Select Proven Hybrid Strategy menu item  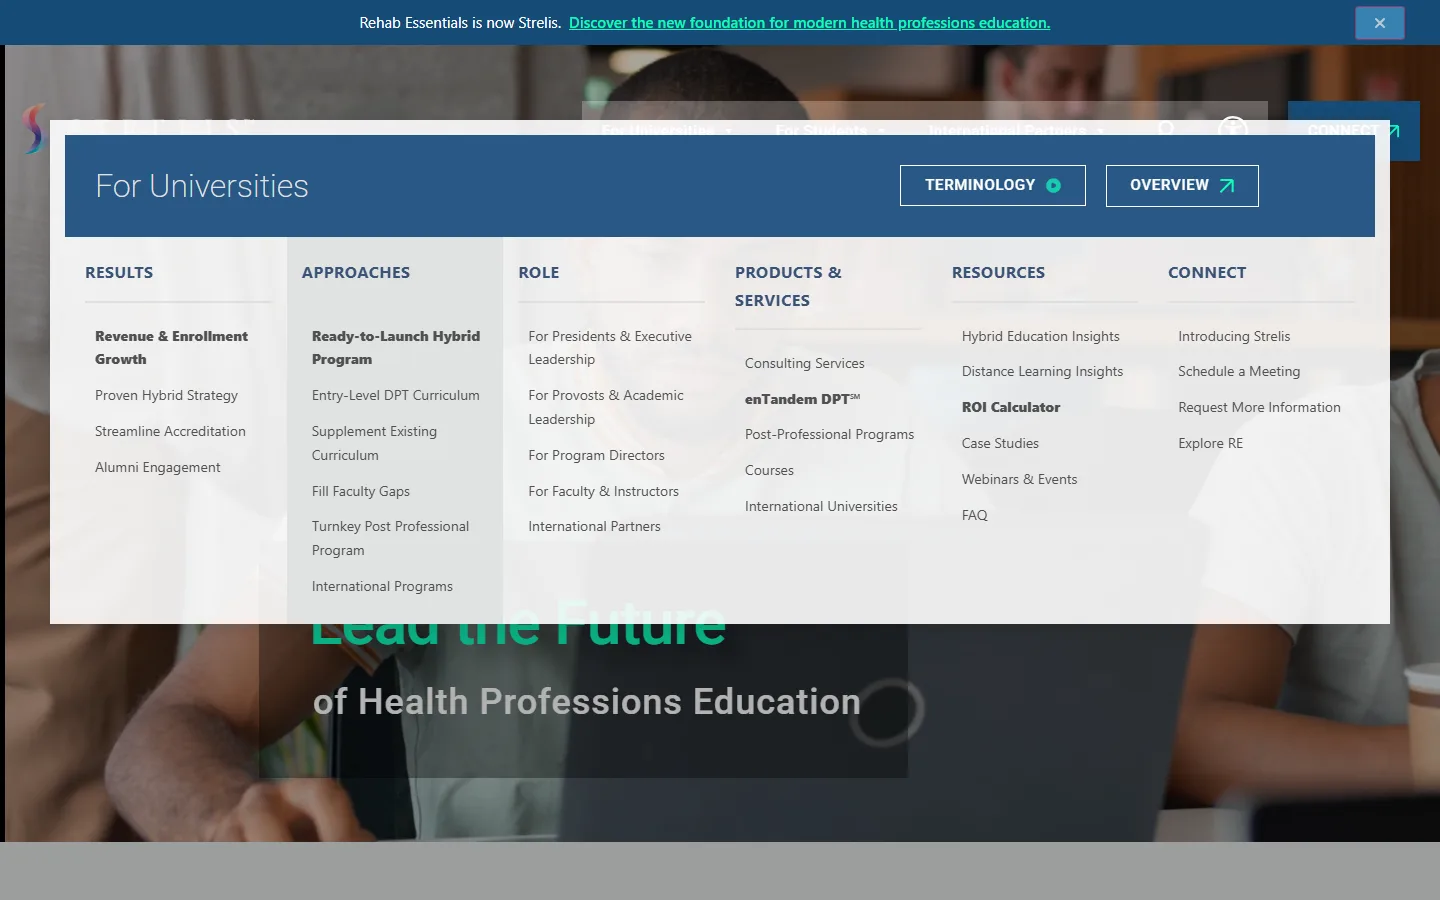click(166, 395)
